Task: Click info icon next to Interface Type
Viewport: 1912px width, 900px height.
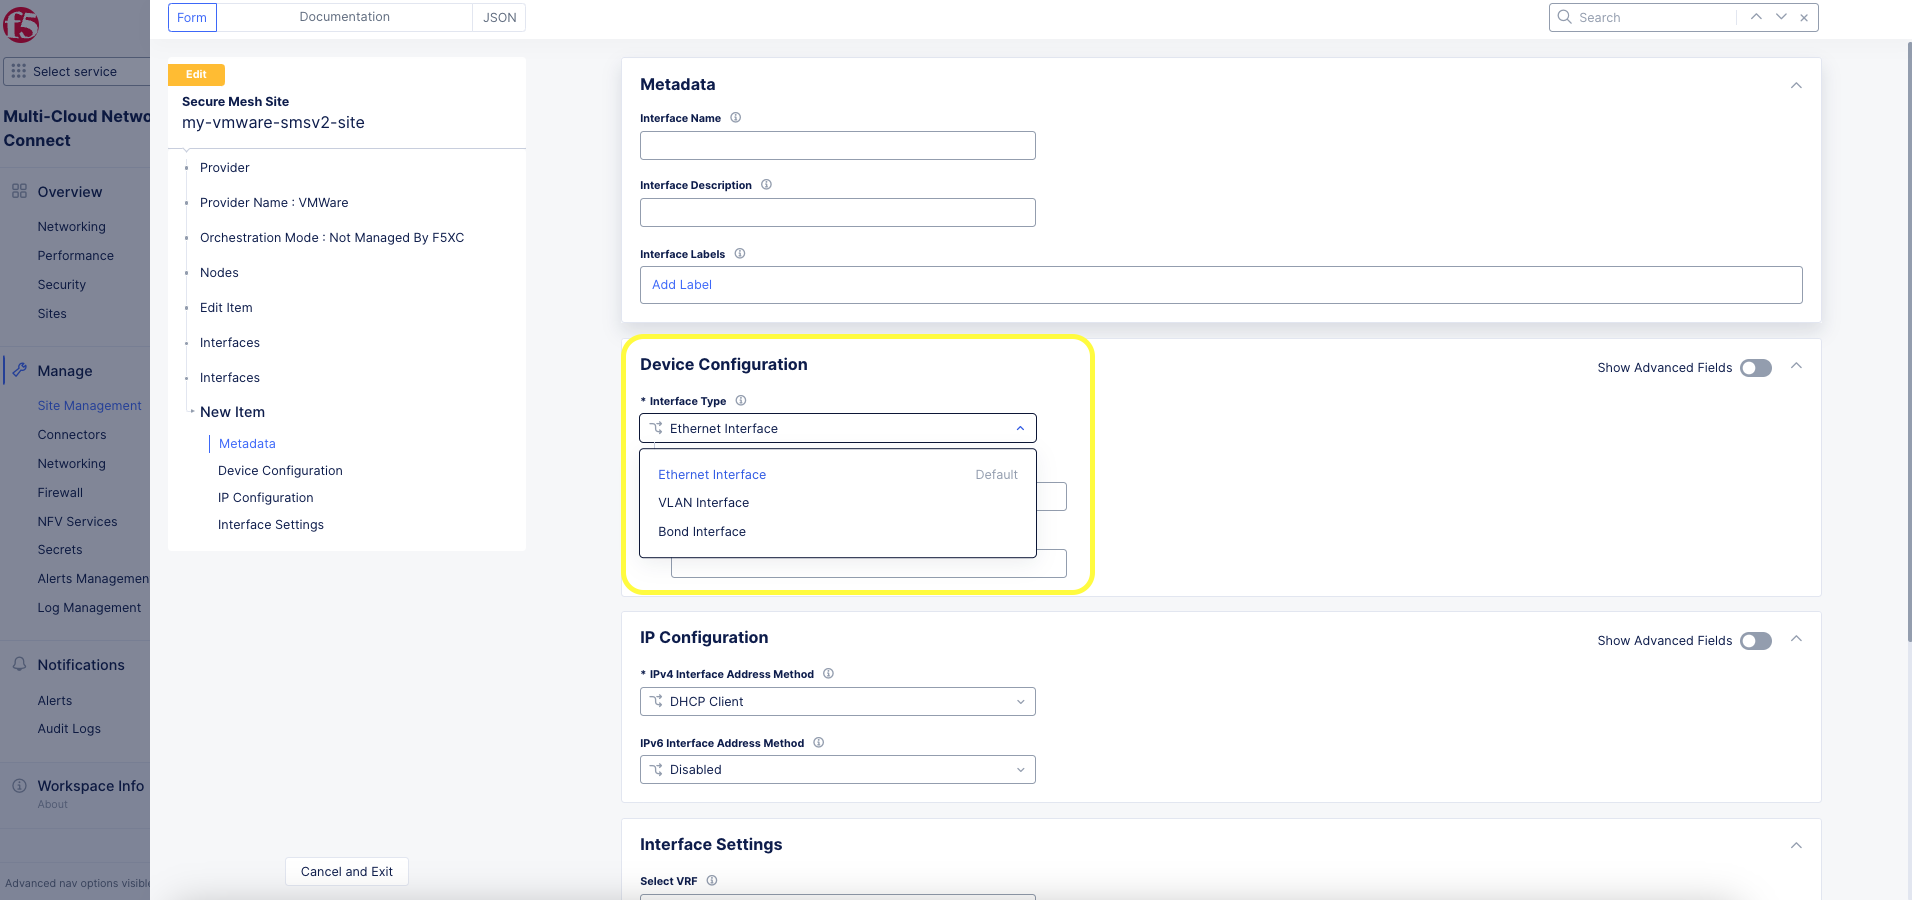Action: point(741,401)
